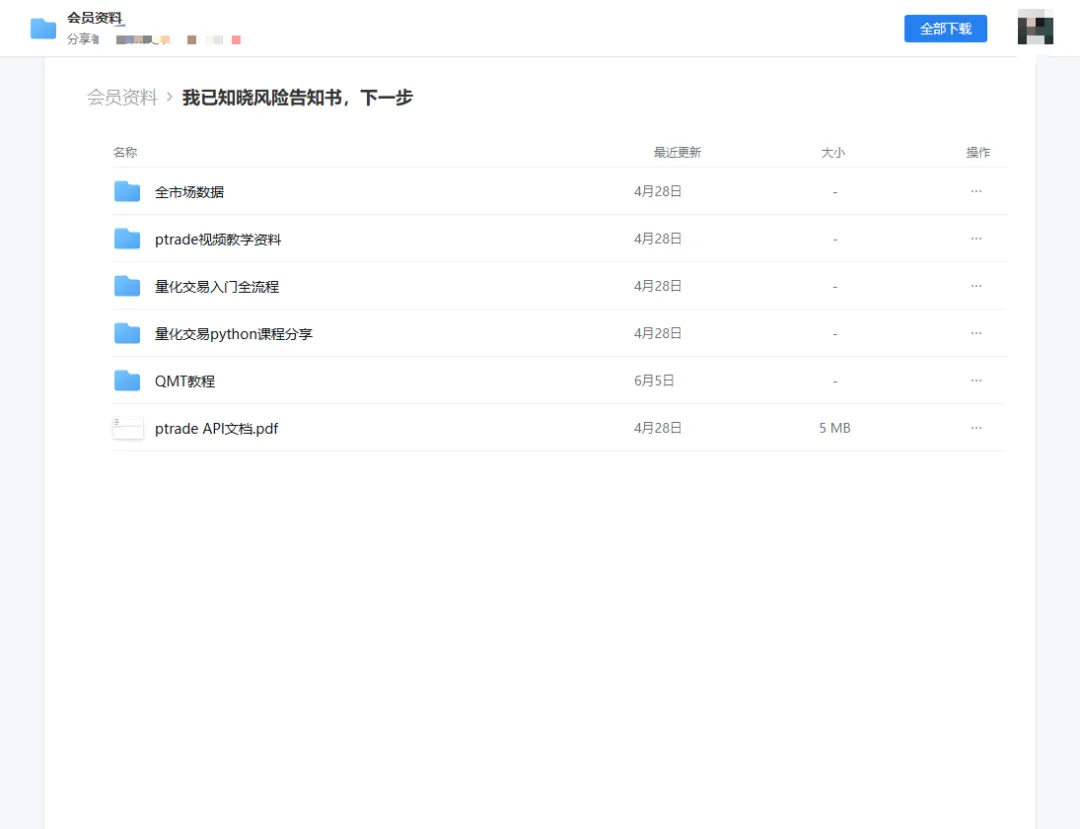Go back to 会员资料 breadcrumb
The height and width of the screenshot is (829, 1080).
point(122,98)
